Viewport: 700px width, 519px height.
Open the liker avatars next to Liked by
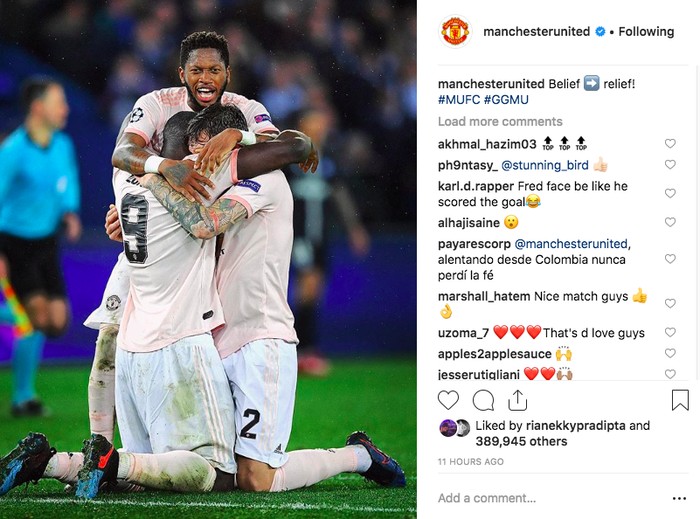point(455,428)
